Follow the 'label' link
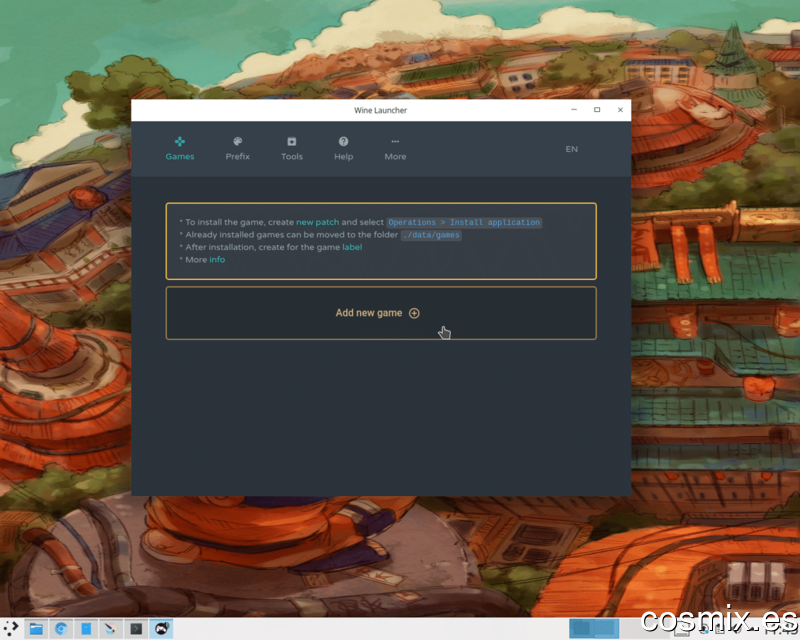The width and height of the screenshot is (800, 640). 352,247
